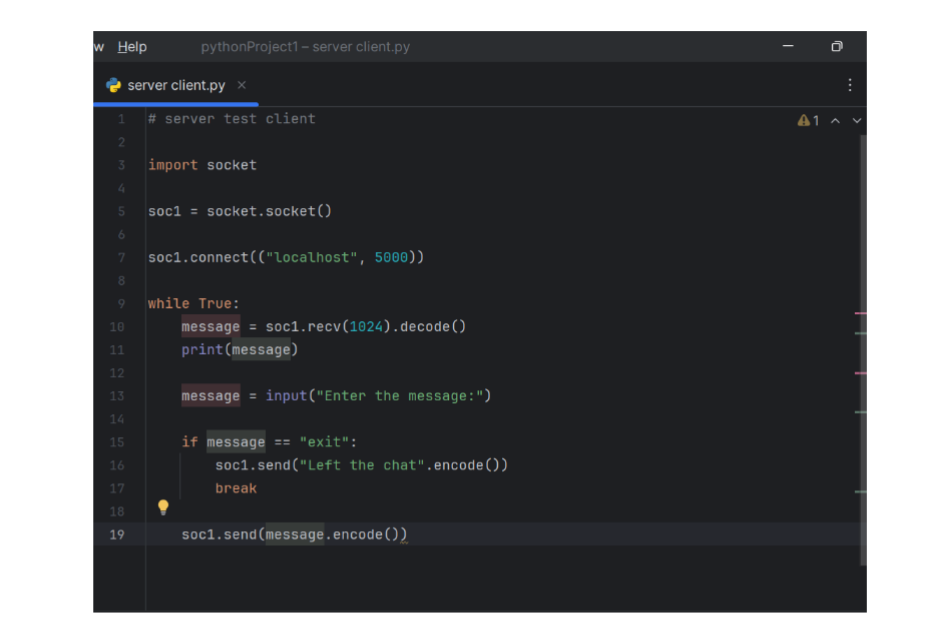Click 'soc1.send' on line 19

click(219, 535)
